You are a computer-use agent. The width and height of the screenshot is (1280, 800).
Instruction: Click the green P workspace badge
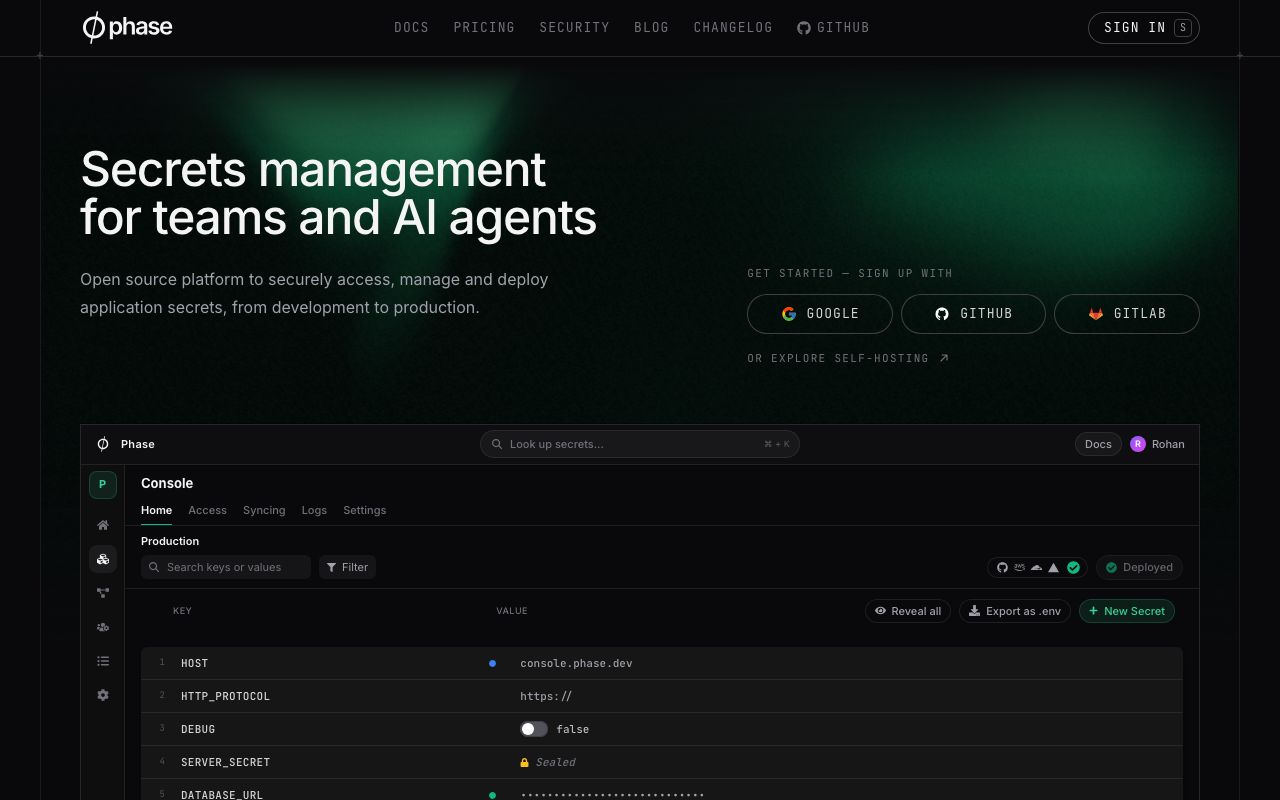(x=103, y=485)
